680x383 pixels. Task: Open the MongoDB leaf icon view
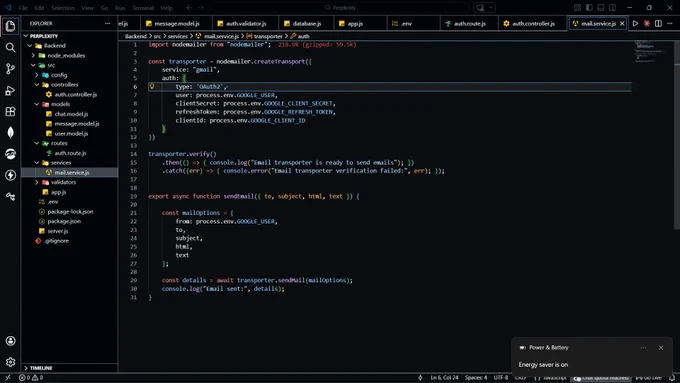point(10,133)
